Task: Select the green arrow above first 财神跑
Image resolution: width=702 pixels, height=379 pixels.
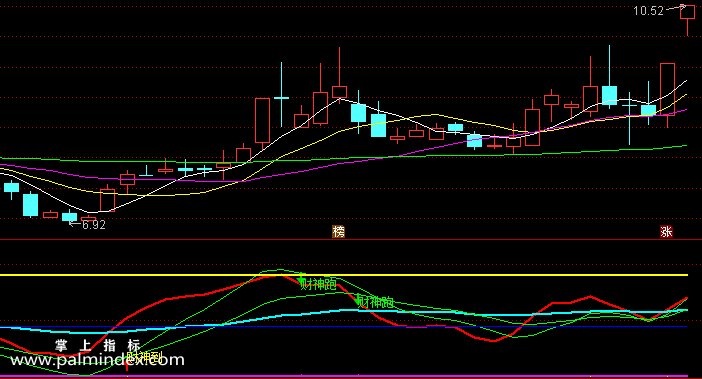Action: (x=301, y=277)
